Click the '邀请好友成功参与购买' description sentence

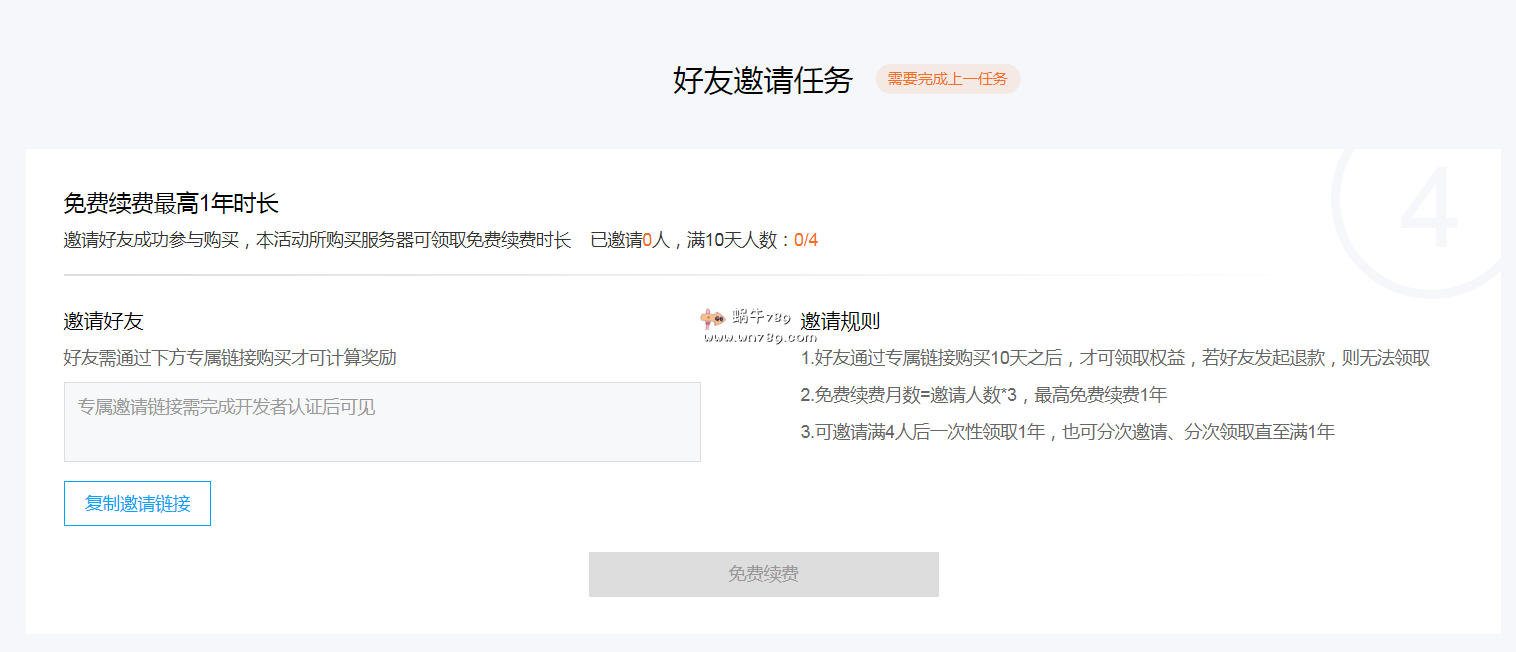pos(317,240)
